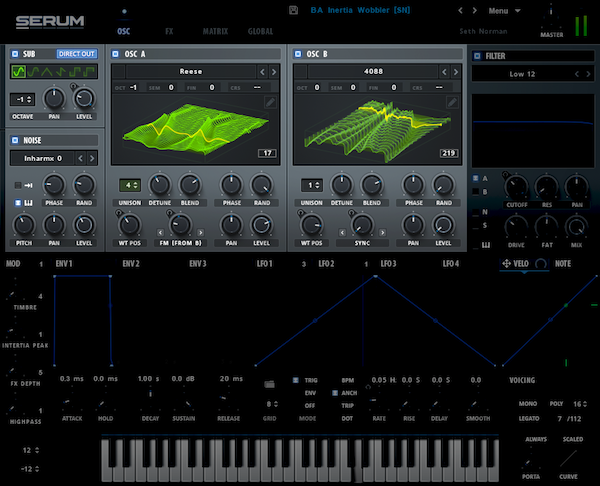Change the OSC B unison voices stepper
600x486 pixels.
[312, 185]
